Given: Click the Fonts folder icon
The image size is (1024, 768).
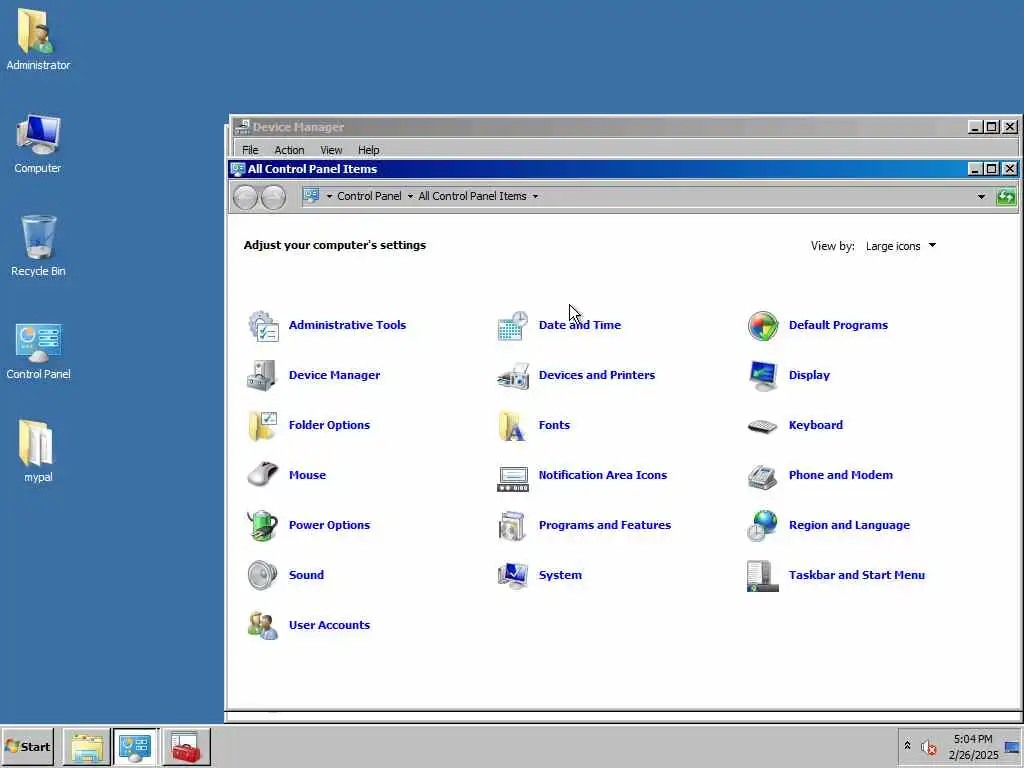Looking at the screenshot, I should (x=513, y=425).
